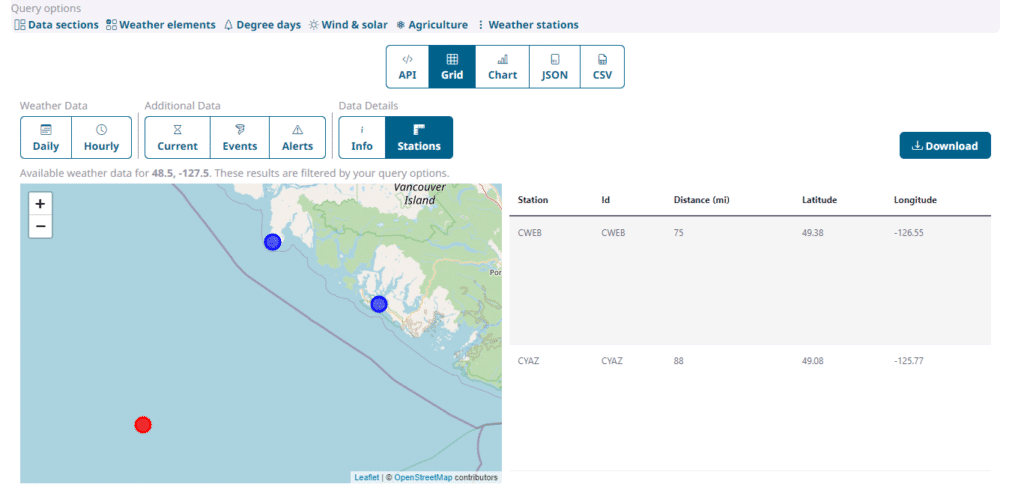
Task: Switch to the API view
Action: click(x=407, y=67)
